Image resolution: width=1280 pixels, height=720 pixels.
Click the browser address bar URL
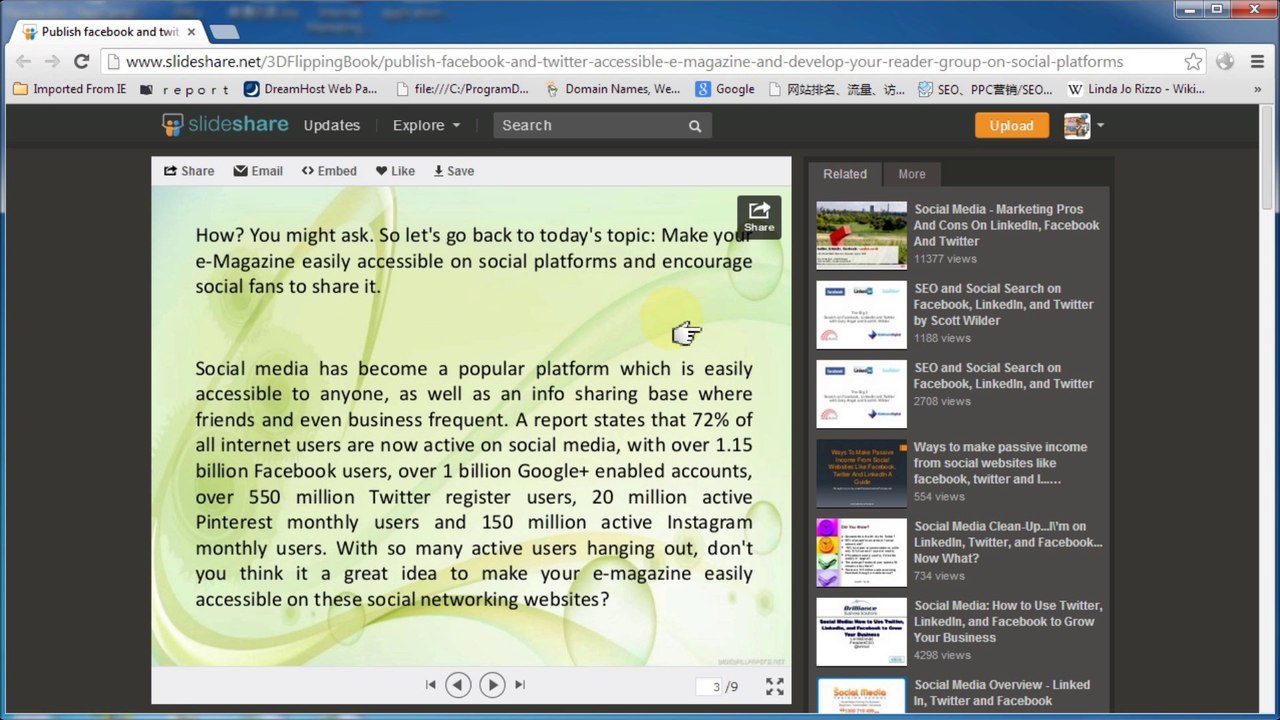coord(624,61)
